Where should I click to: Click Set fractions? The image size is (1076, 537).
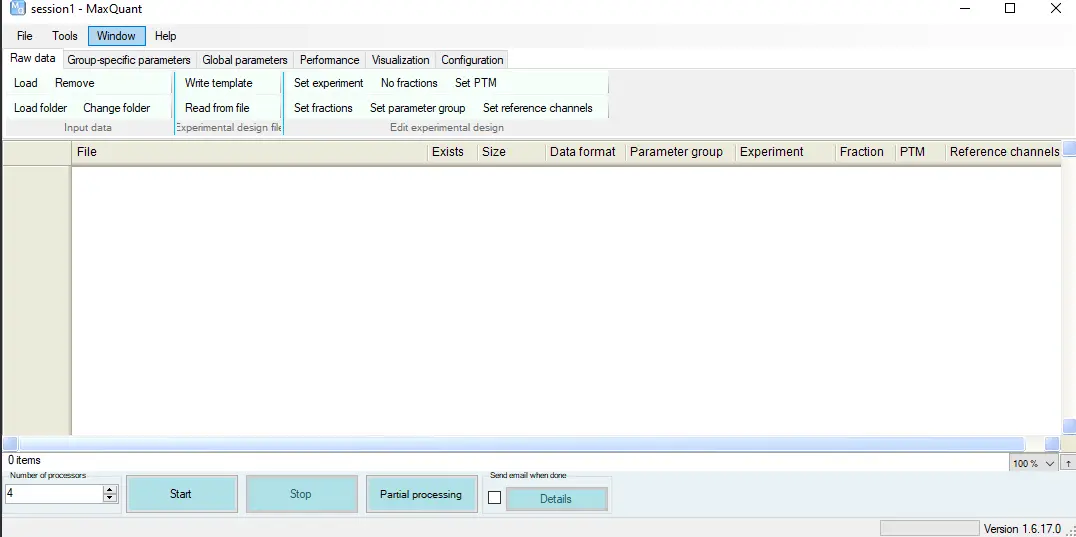click(323, 108)
